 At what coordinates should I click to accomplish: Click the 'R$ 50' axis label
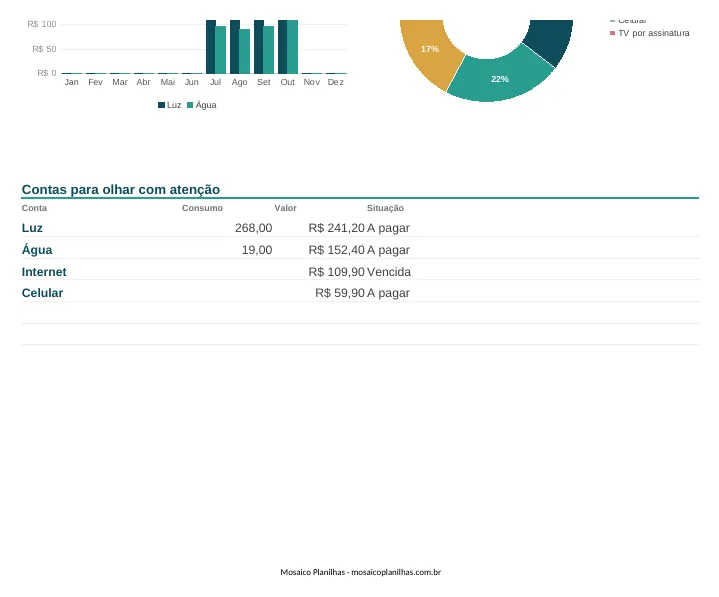[44, 49]
